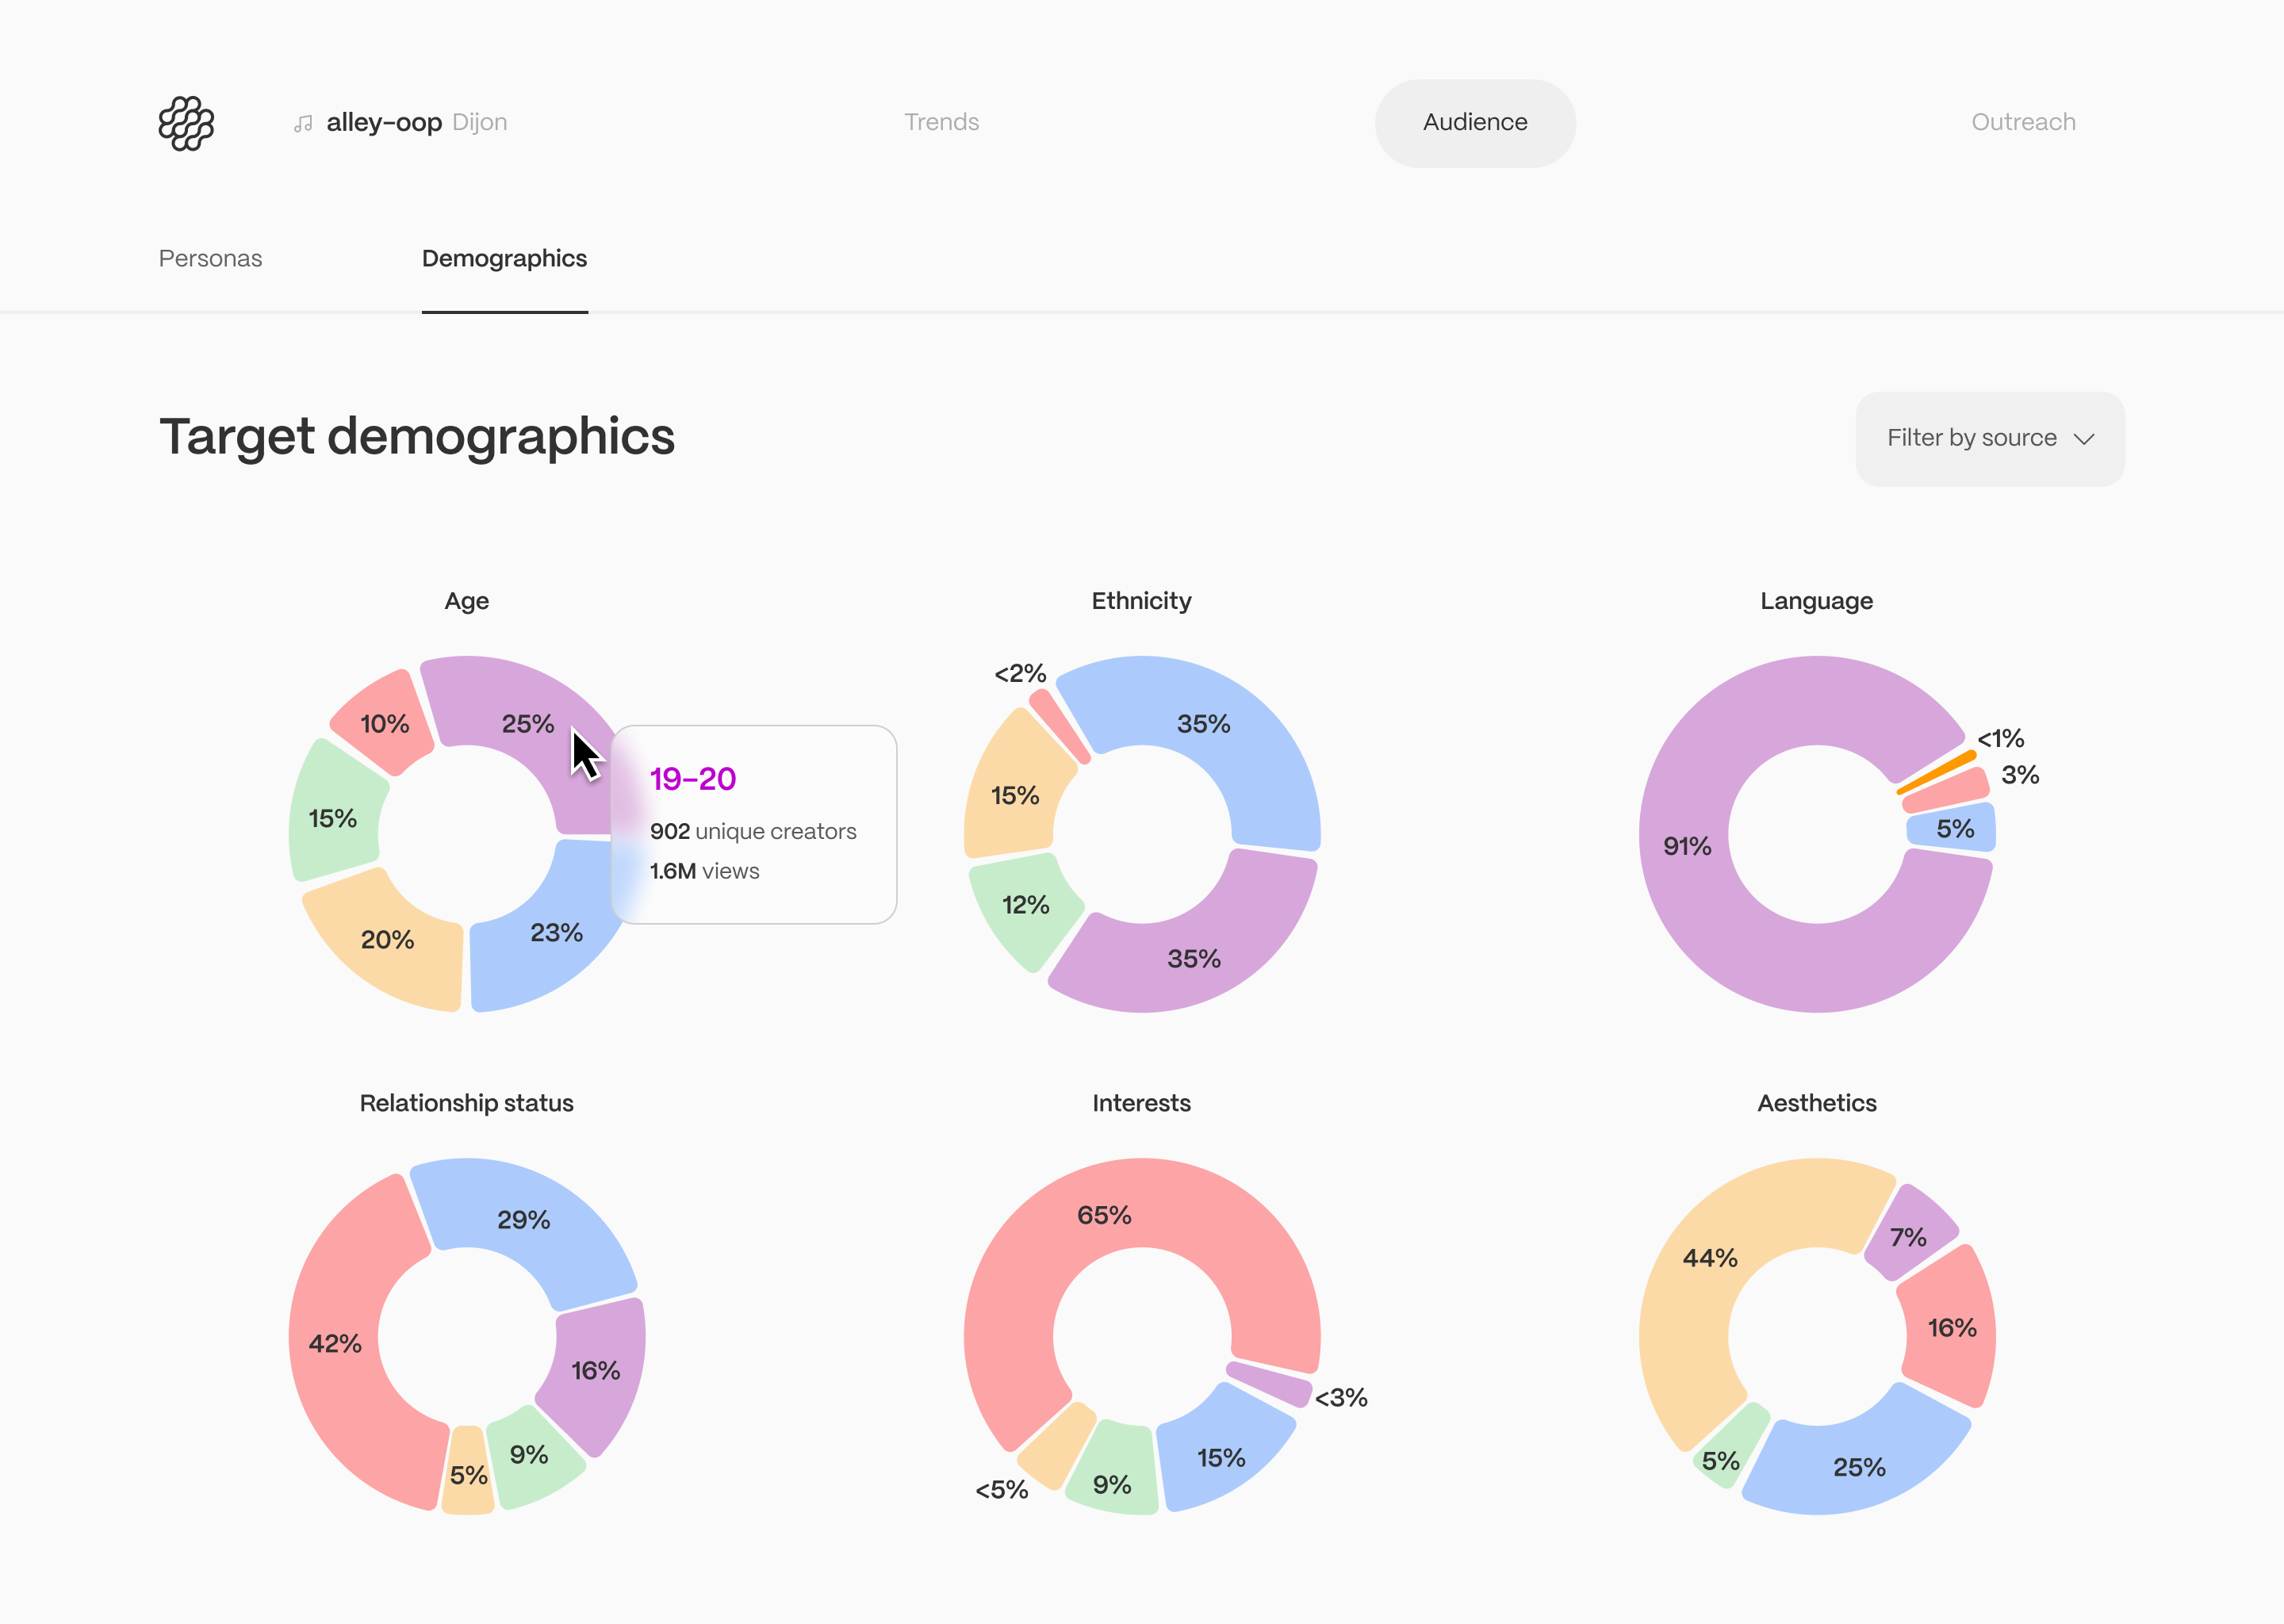Click the 42% pink Relationship status slice
The height and width of the screenshot is (1624, 2284).
(335, 1345)
